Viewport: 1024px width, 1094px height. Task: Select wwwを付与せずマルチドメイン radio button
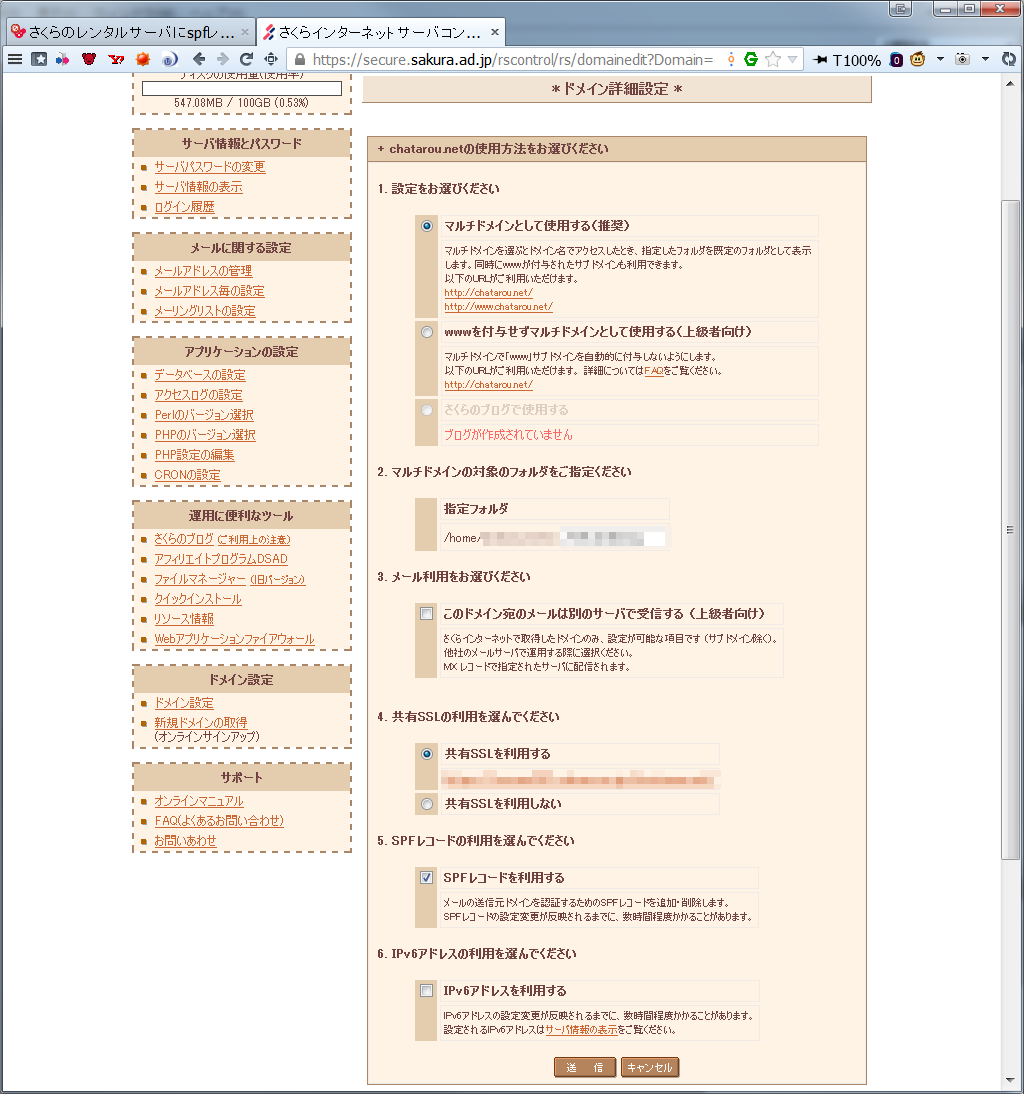(x=427, y=332)
